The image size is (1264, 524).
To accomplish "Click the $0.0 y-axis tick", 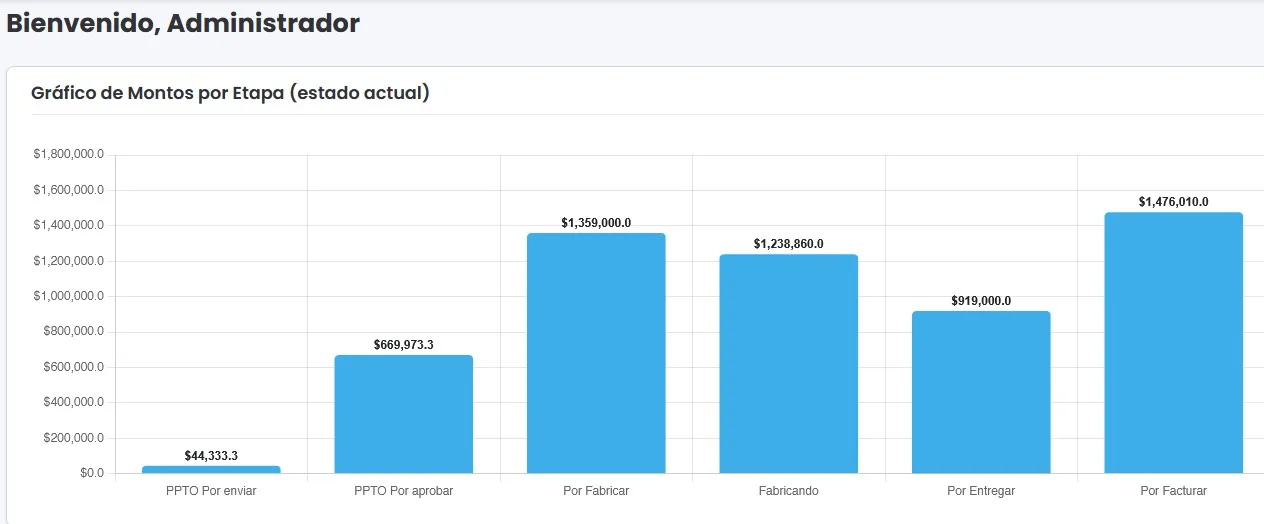I will 92,473.
